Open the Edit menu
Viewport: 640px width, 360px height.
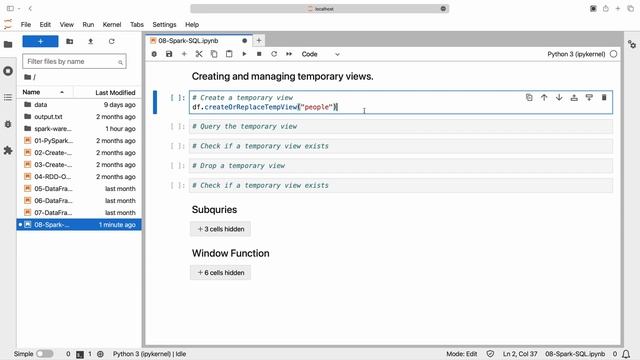tap(45, 24)
